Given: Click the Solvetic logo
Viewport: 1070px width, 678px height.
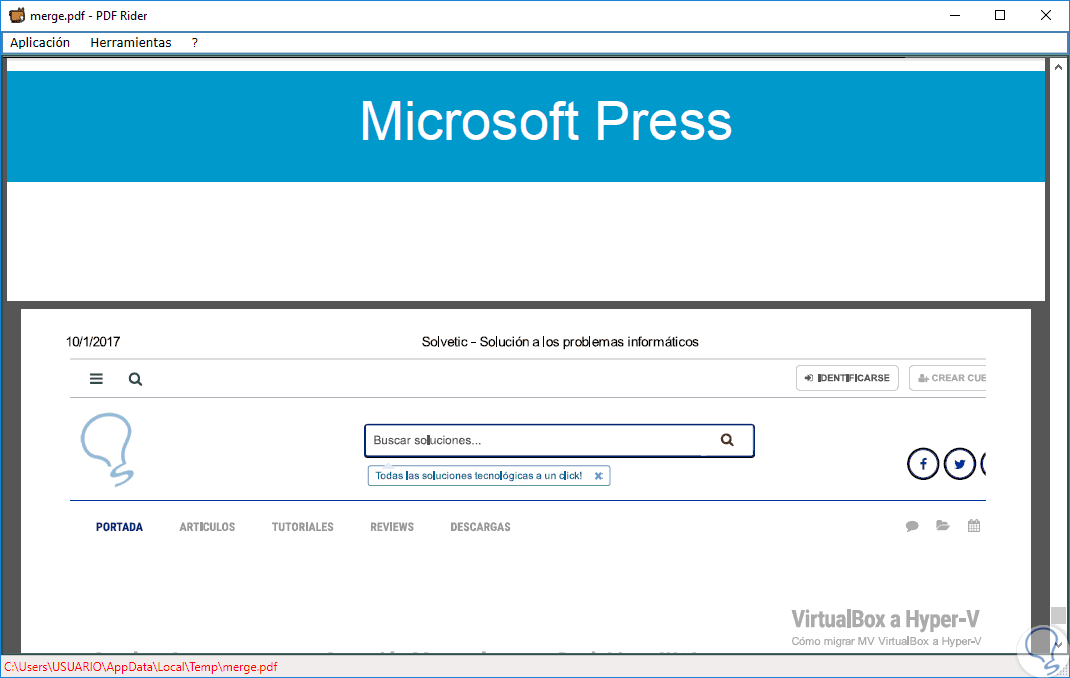Looking at the screenshot, I should [x=108, y=449].
